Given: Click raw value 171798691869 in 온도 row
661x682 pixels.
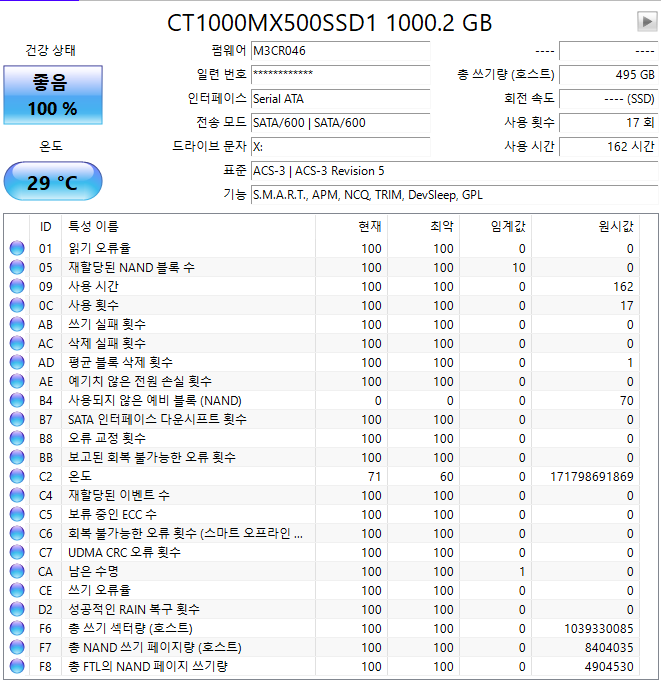Looking at the screenshot, I should [x=592, y=477].
